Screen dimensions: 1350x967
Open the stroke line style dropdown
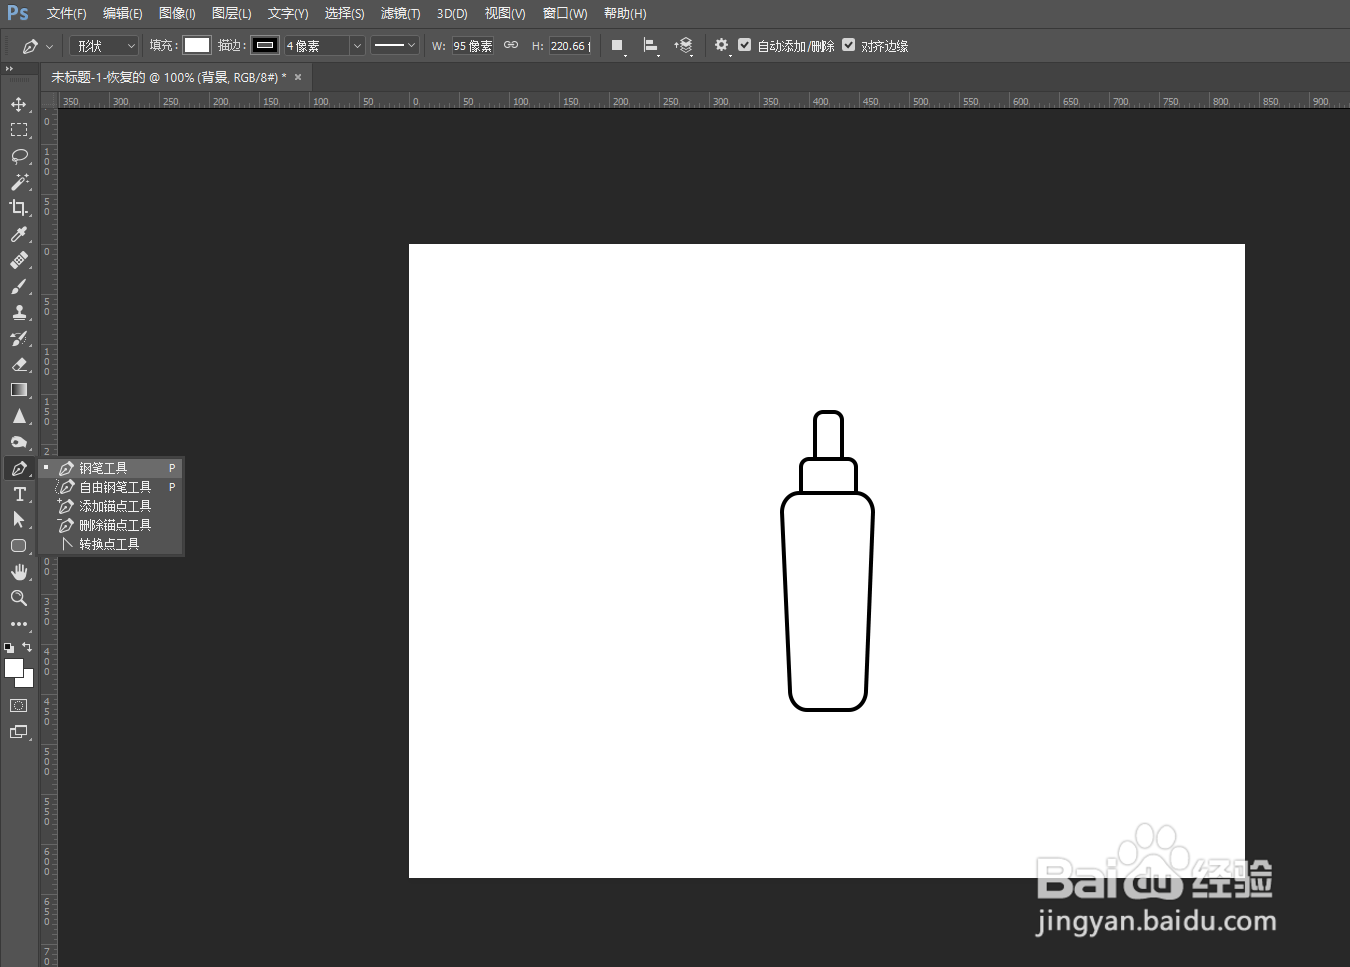[394, 45]
